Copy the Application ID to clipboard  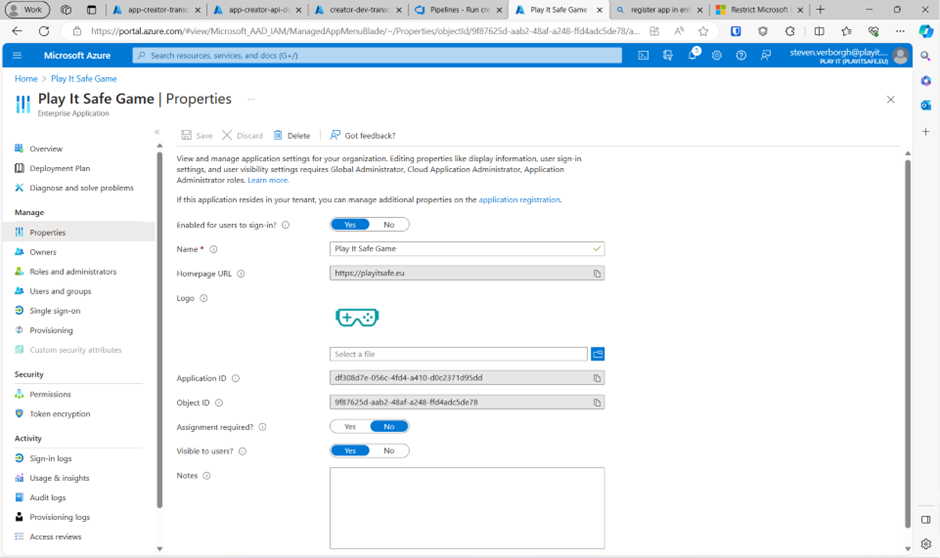coord(597,379)
